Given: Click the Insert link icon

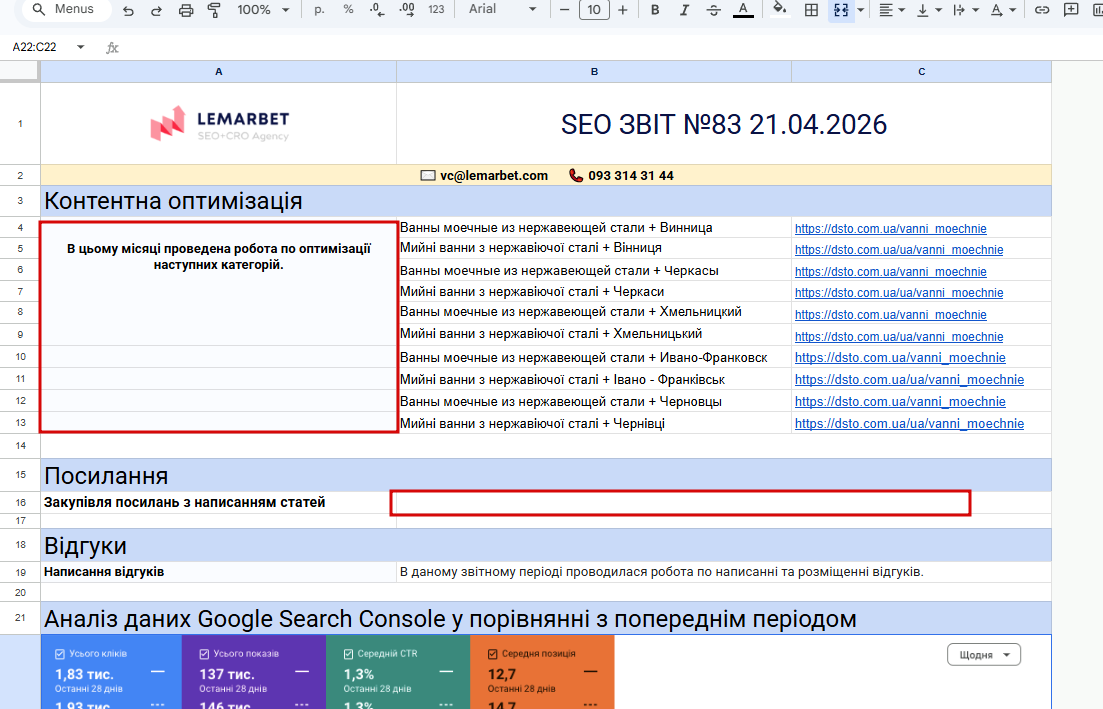Looking at the screenshot, I should pos(1042,10).
